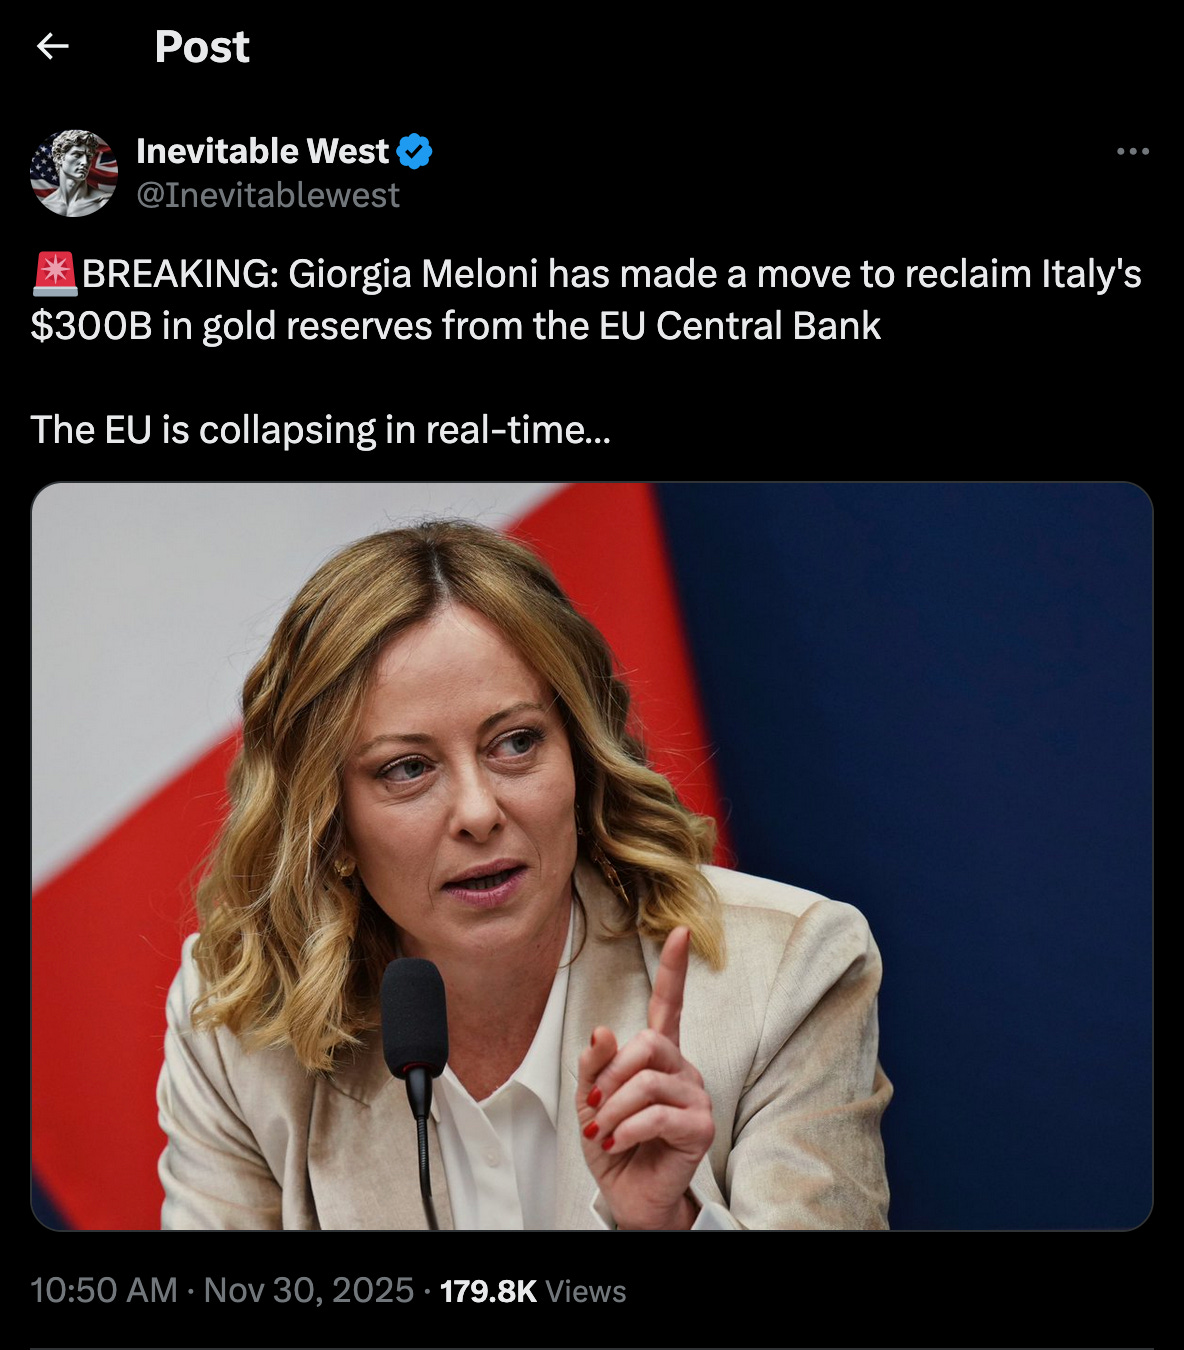The width and height of the screenshot is (1184, 1350).
Task: Select the word BREAKING in the post
Action: pyautogui.click(x=180, y=274)
